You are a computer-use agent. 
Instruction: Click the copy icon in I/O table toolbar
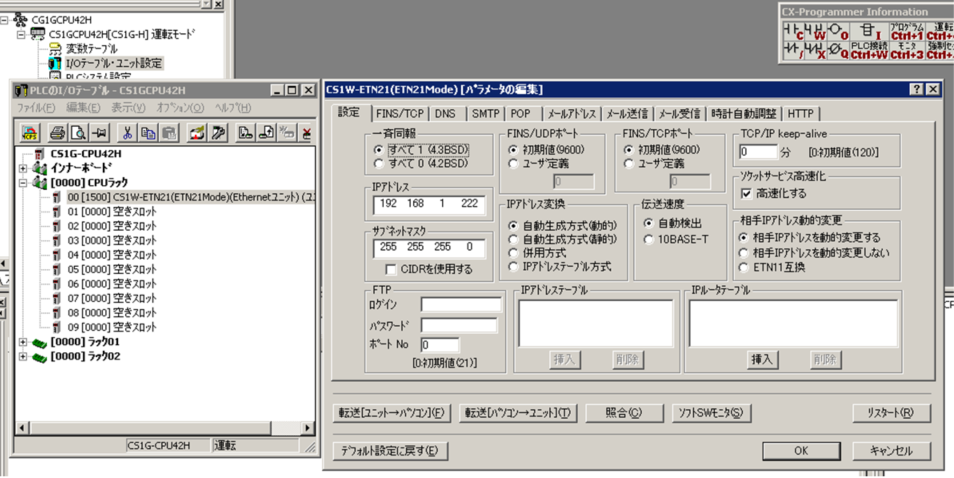148,133
